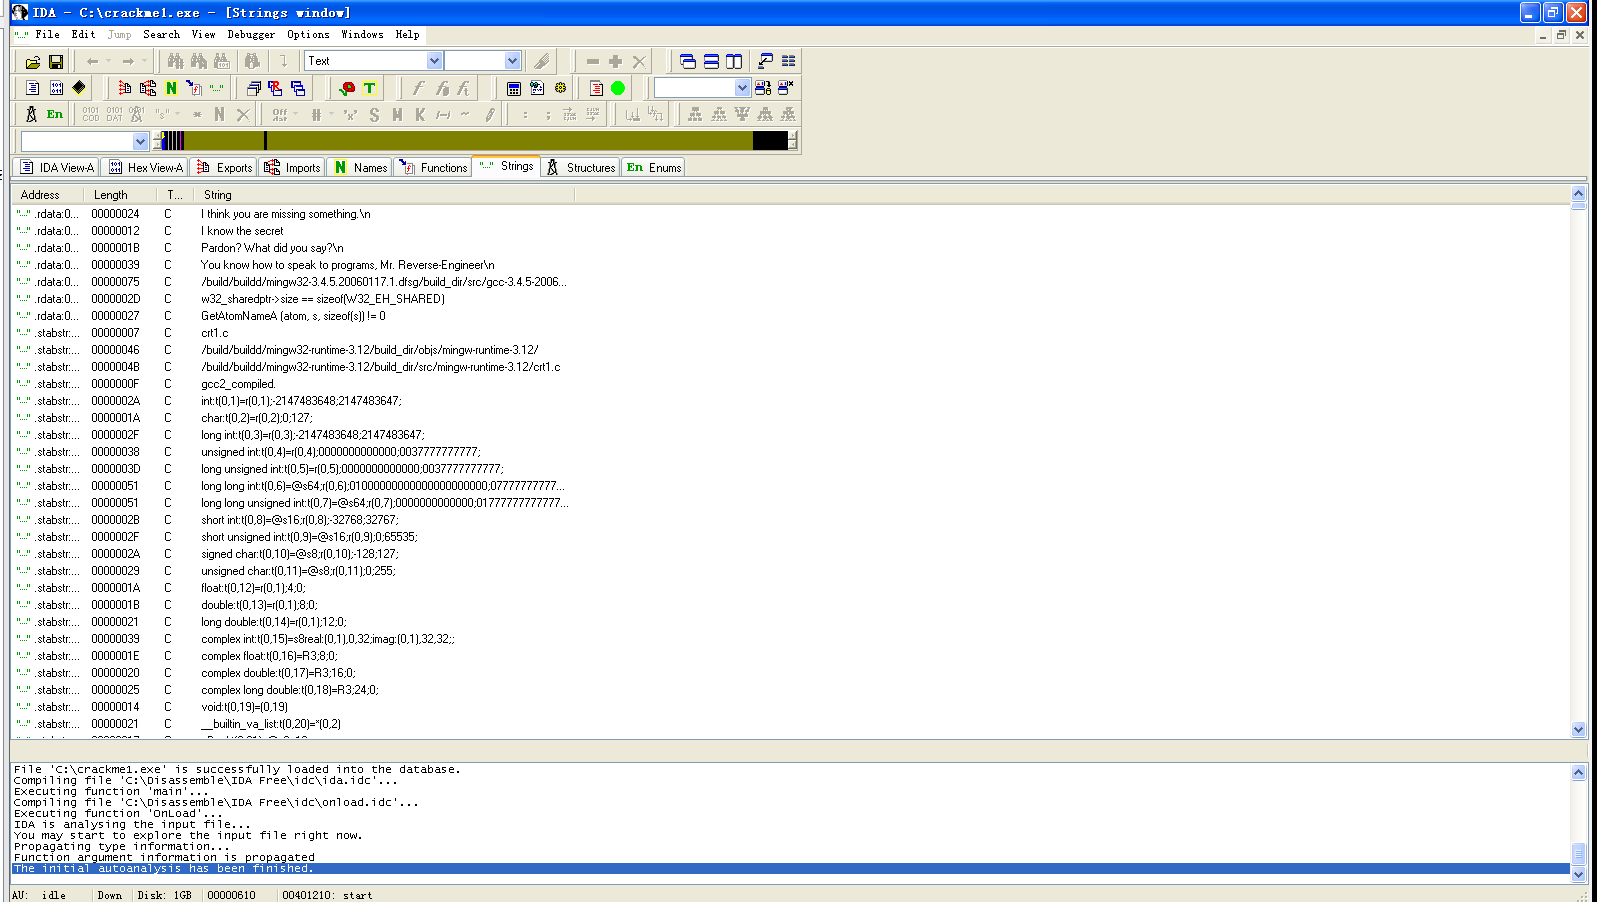
Task: Click the yellow T type libraries icon
Action: pyautogui.click(x=369, y=88)
